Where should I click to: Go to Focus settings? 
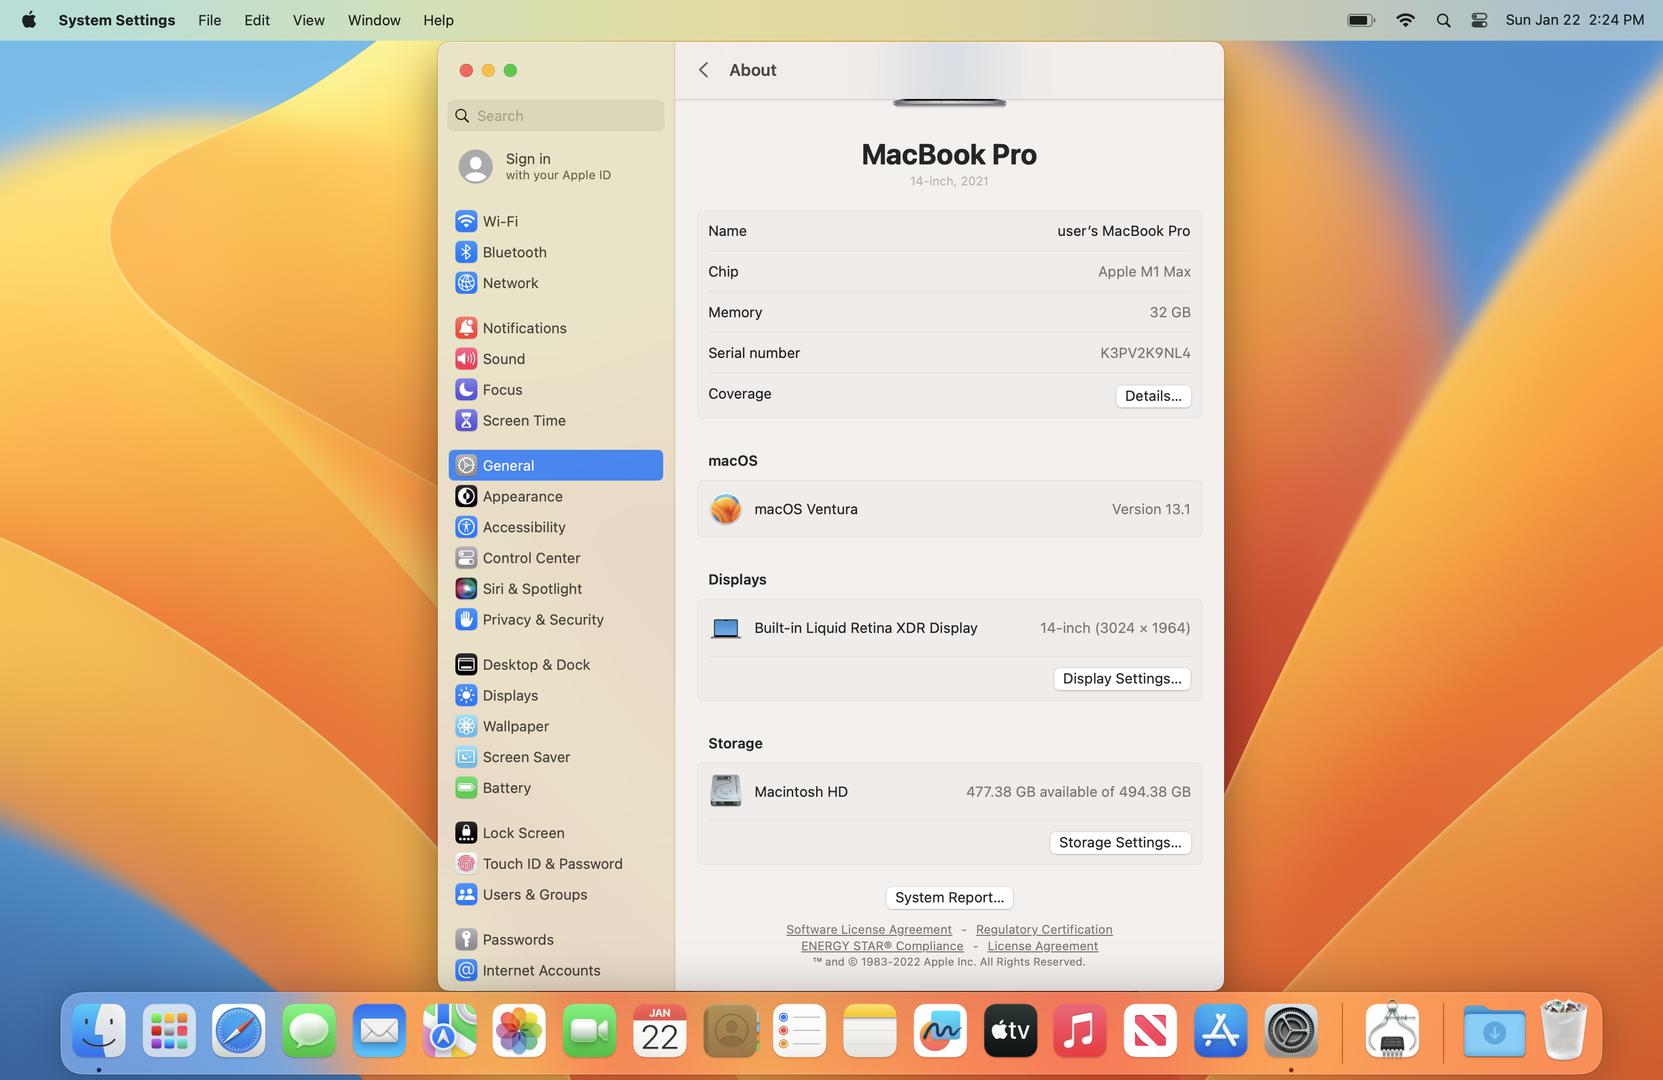[501, 390]
